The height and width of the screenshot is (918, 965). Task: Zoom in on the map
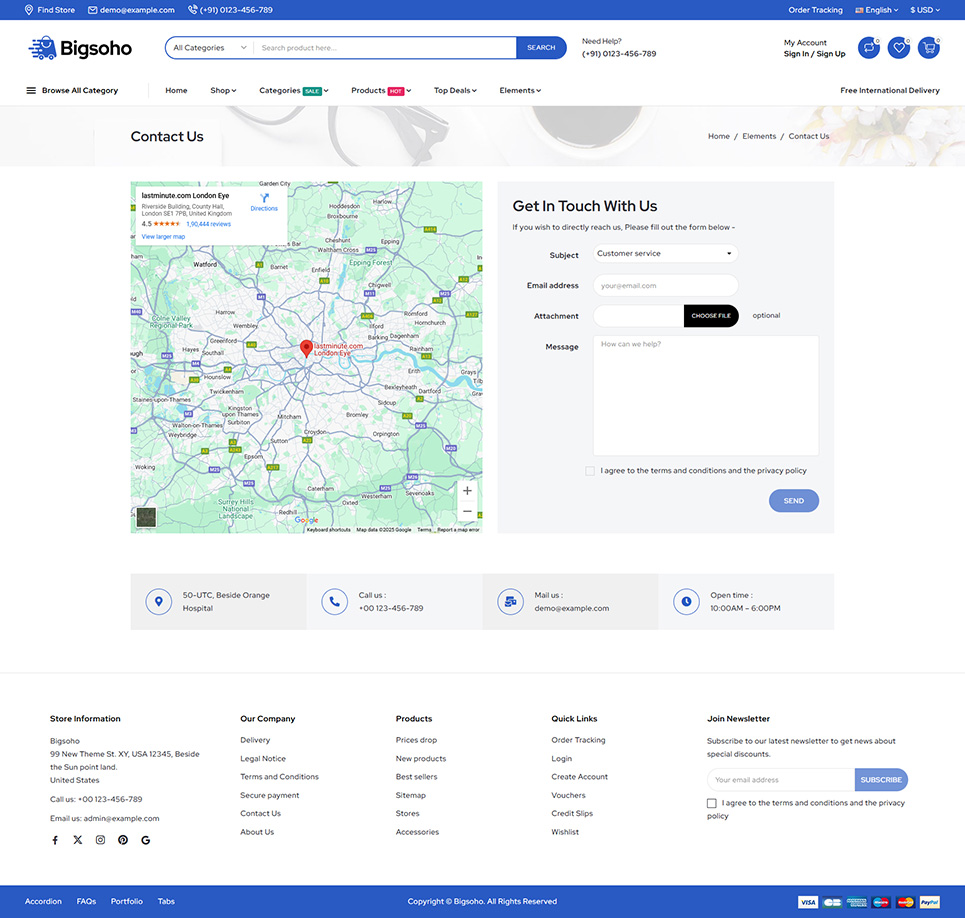pyautogui.click(x=467, y=490)
